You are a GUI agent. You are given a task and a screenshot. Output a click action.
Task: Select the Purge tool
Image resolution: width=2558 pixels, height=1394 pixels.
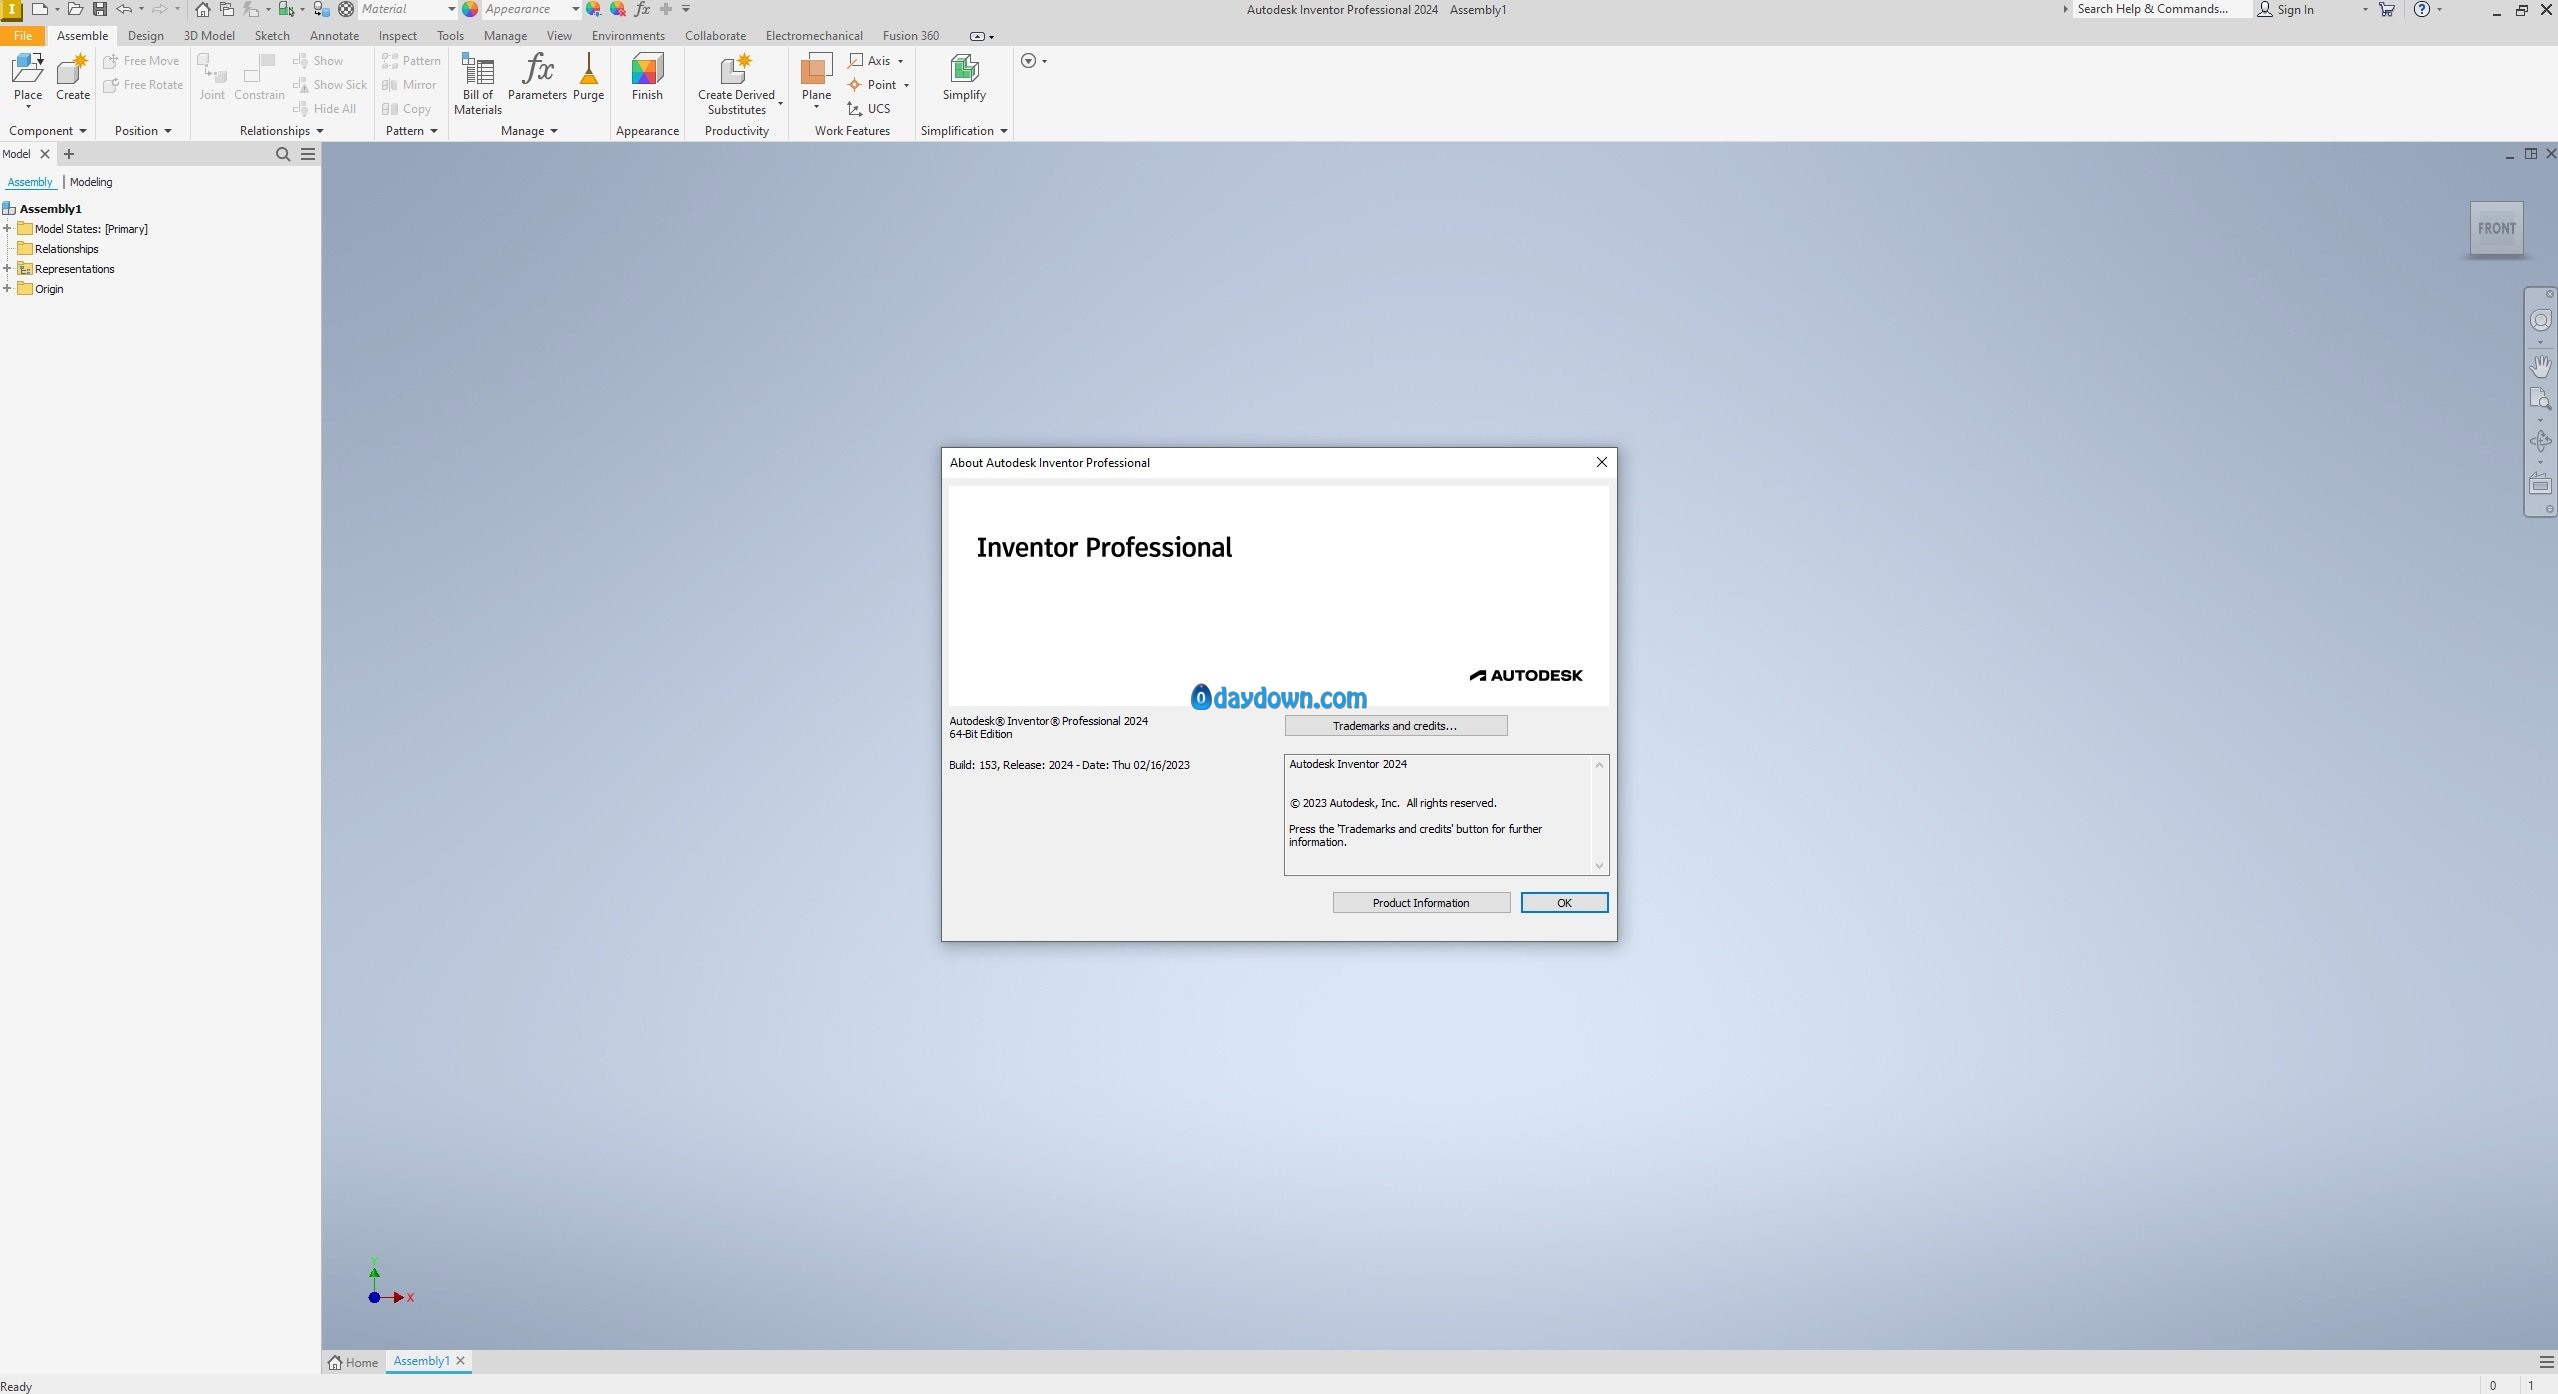pyautogui.click(x=588, y=70)
